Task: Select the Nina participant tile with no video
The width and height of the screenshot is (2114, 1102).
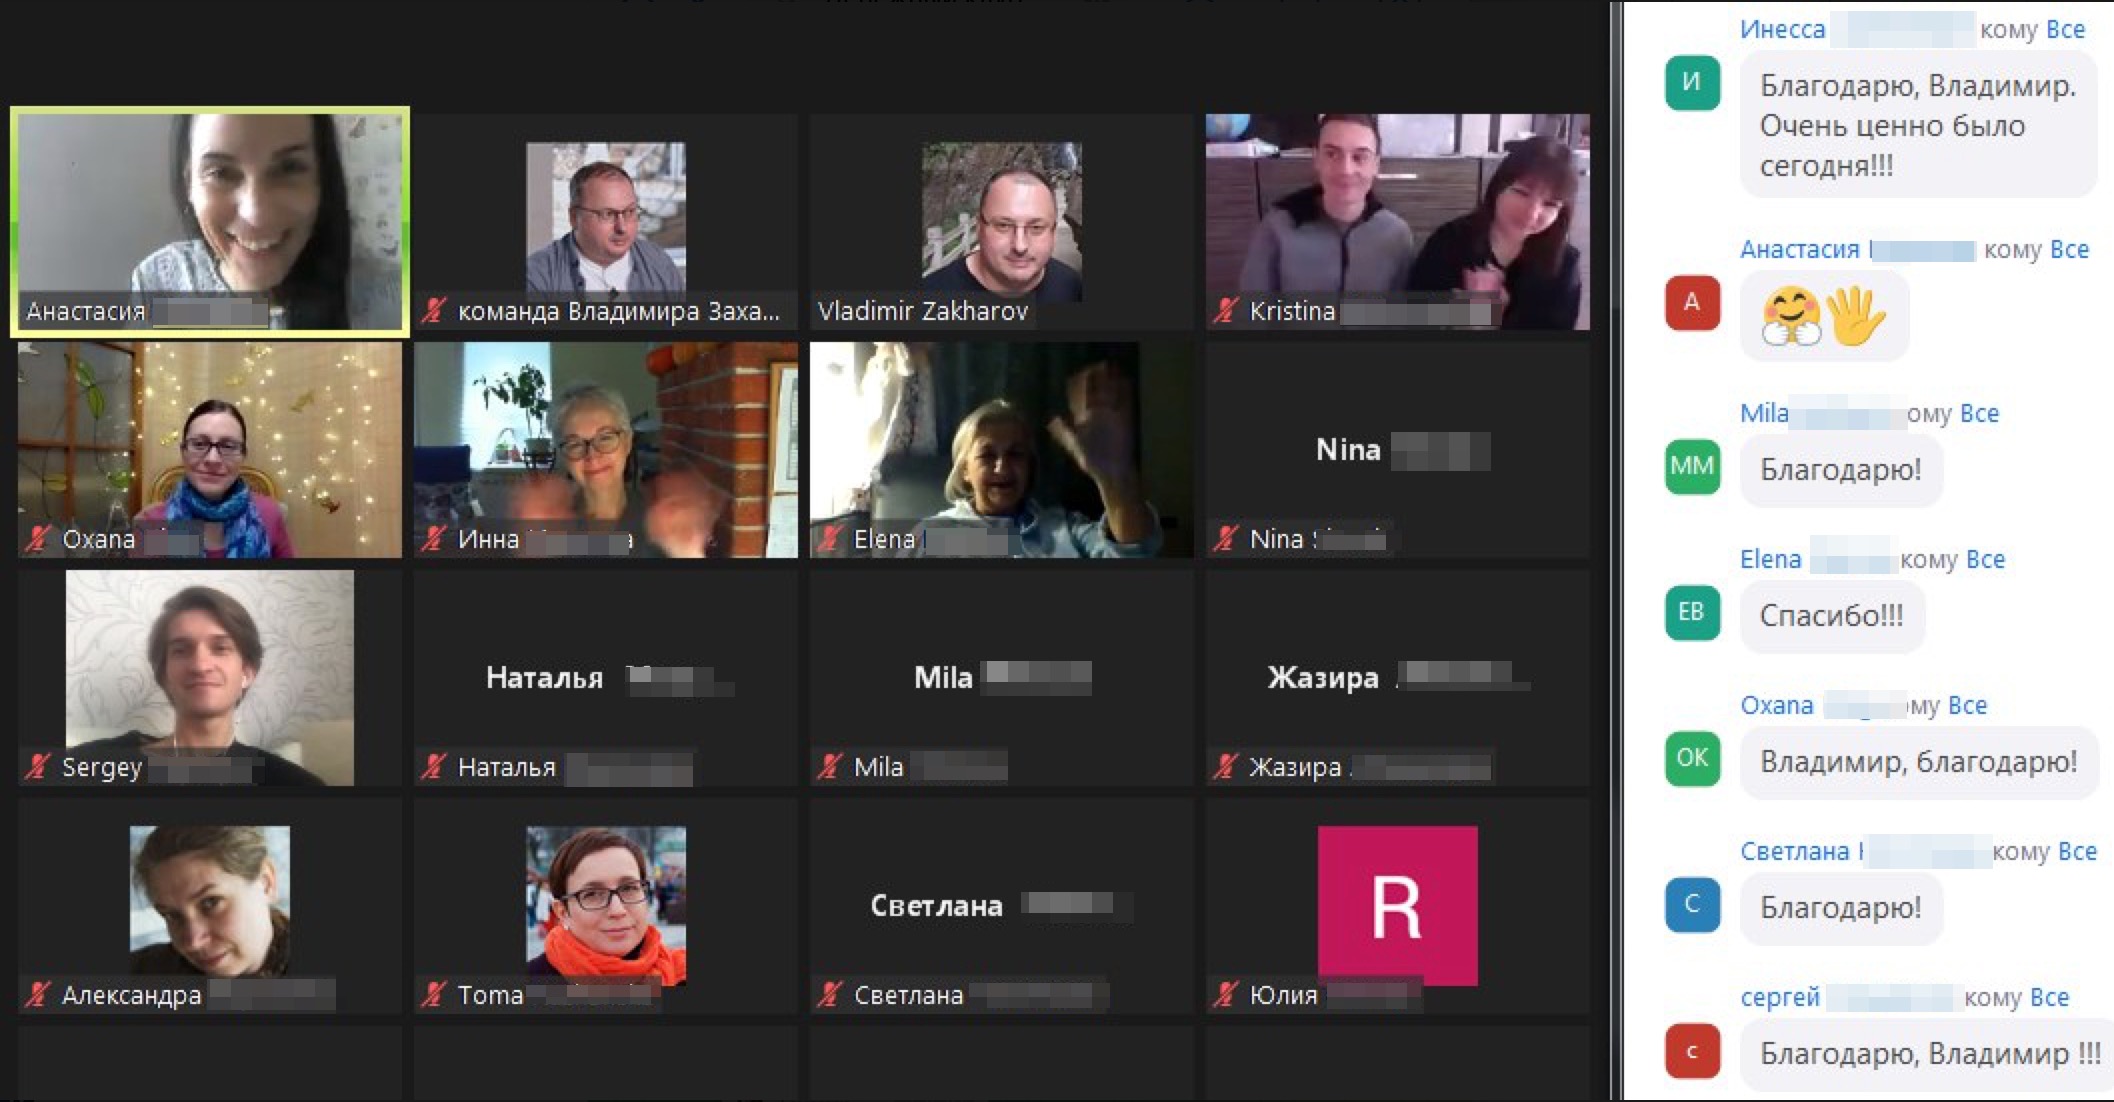Action: coord(1397,450)
